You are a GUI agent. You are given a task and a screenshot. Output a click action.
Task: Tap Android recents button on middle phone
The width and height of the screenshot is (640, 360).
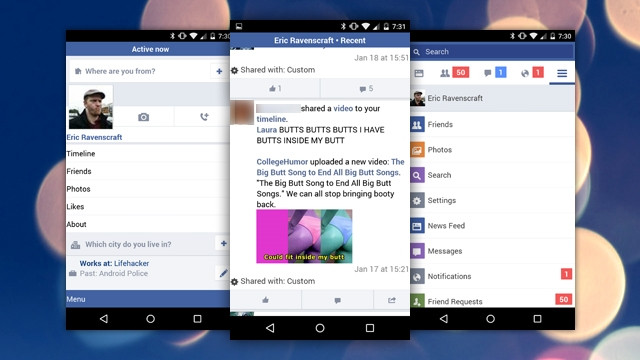370,328
